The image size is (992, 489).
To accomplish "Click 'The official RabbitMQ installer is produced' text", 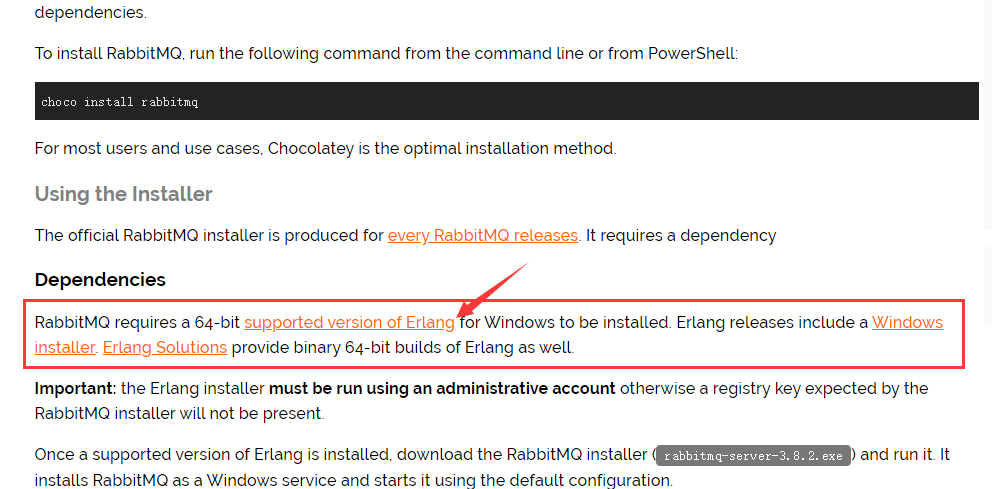I will [209, 236].
